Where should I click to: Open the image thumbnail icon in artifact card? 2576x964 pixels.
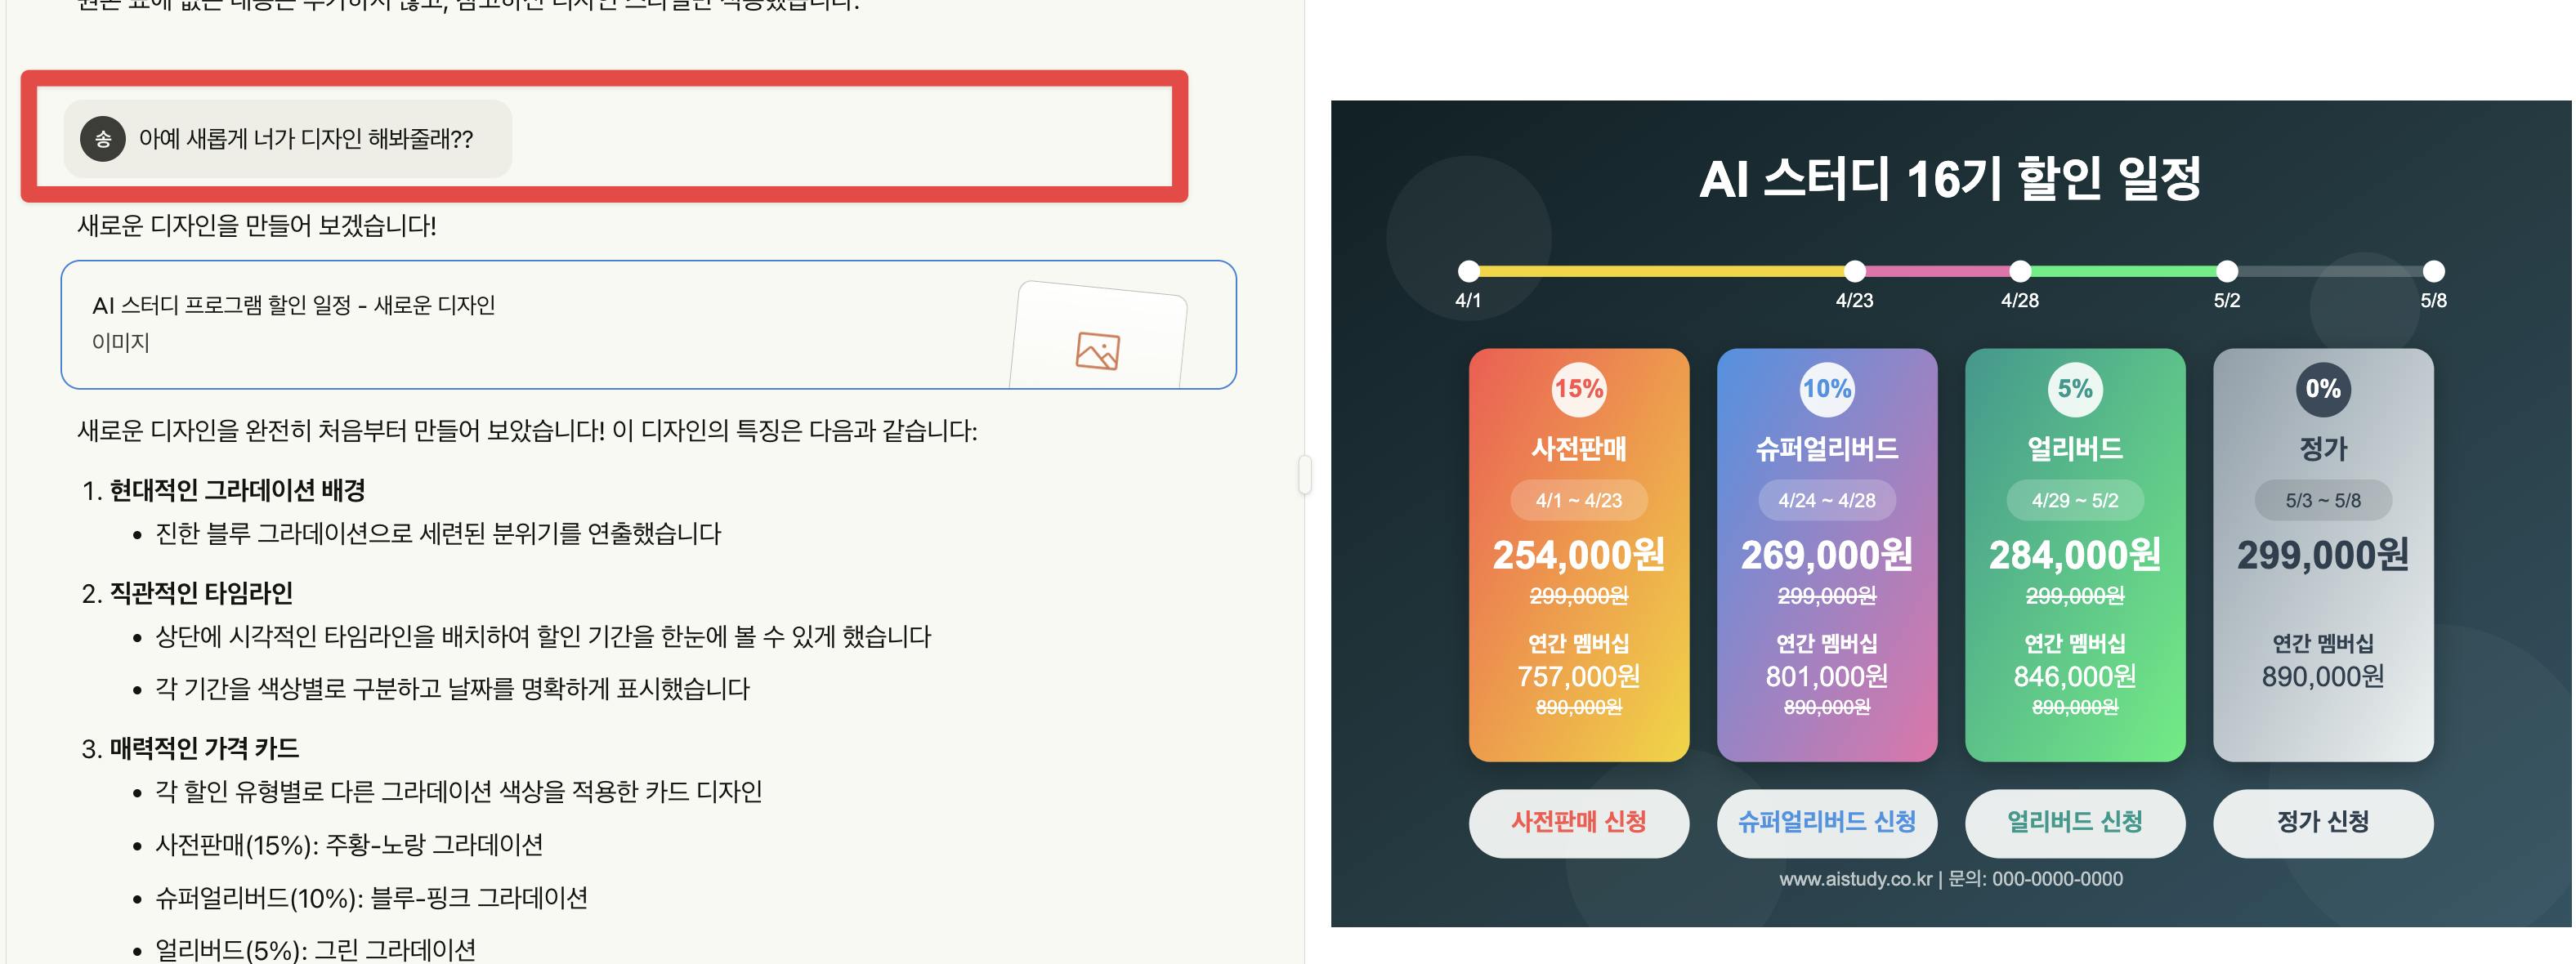(1097, 351)
